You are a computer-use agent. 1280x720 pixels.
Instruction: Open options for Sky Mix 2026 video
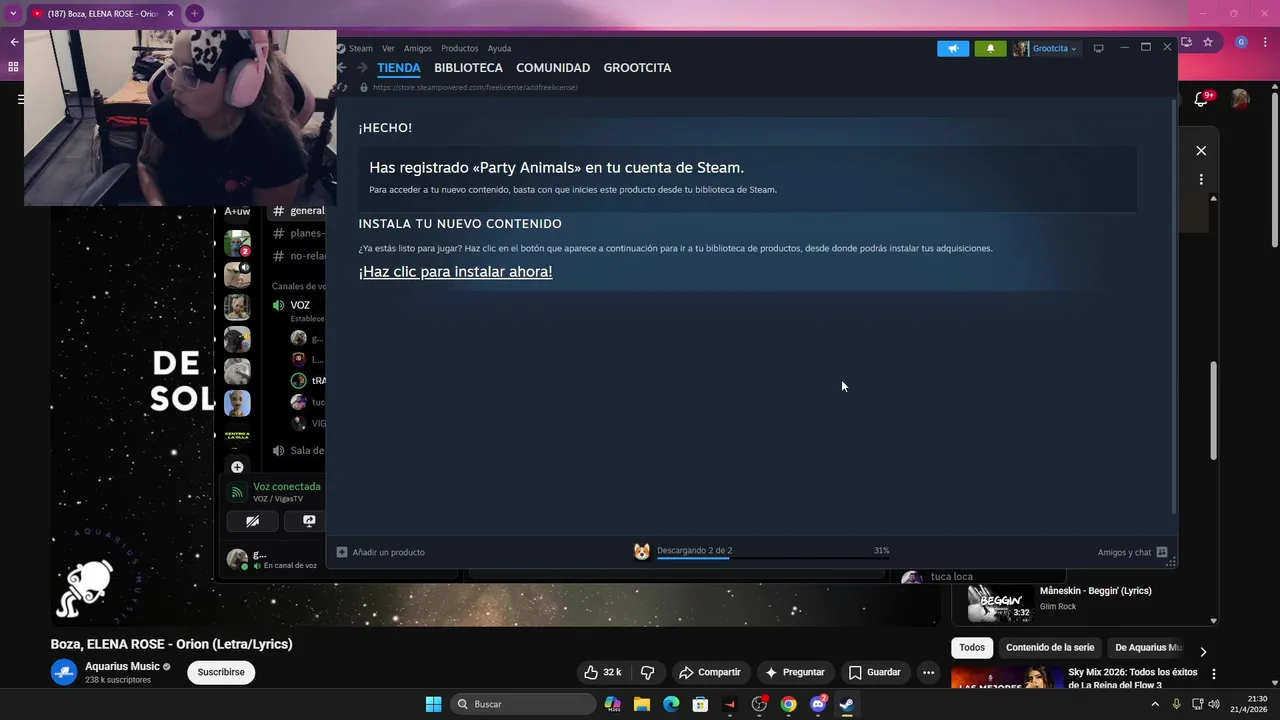(x=1213, y=674)
